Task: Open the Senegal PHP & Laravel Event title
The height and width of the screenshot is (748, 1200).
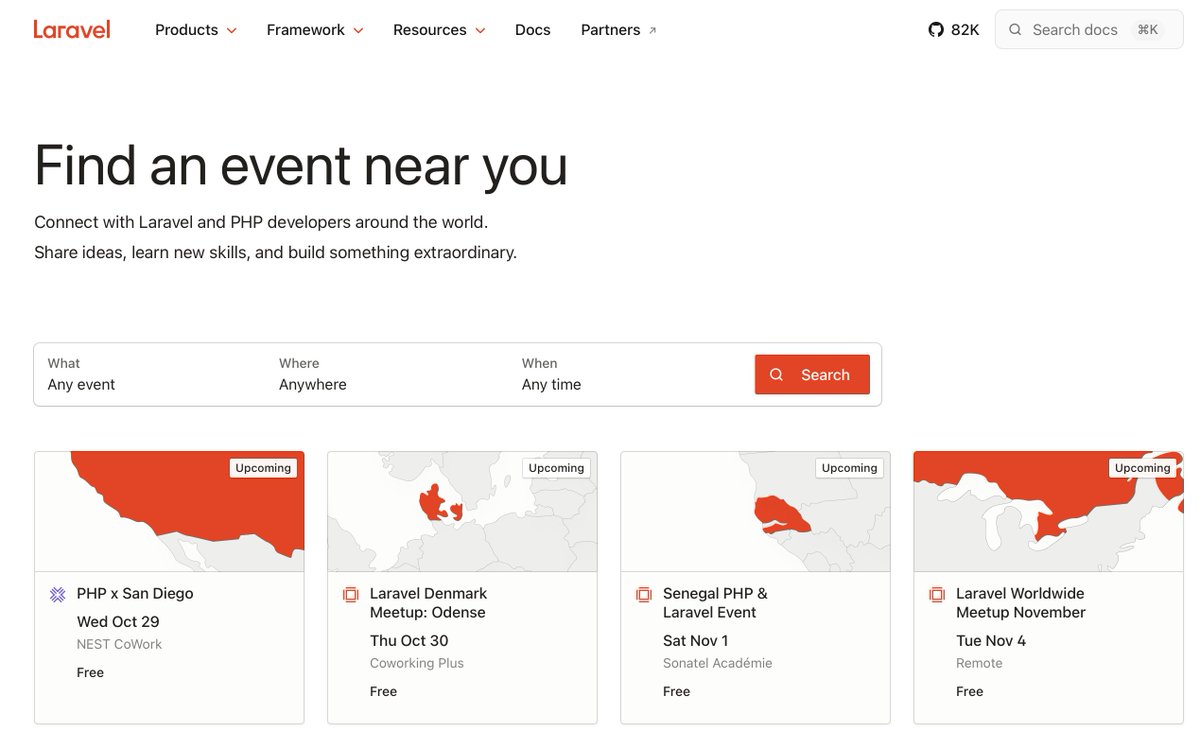Action: (715, 603)
